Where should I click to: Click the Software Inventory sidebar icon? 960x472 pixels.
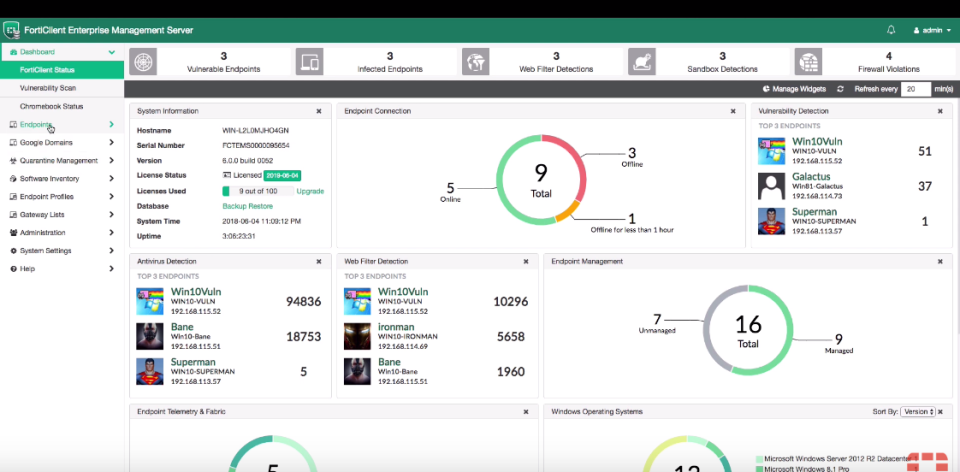click(13, 179)
